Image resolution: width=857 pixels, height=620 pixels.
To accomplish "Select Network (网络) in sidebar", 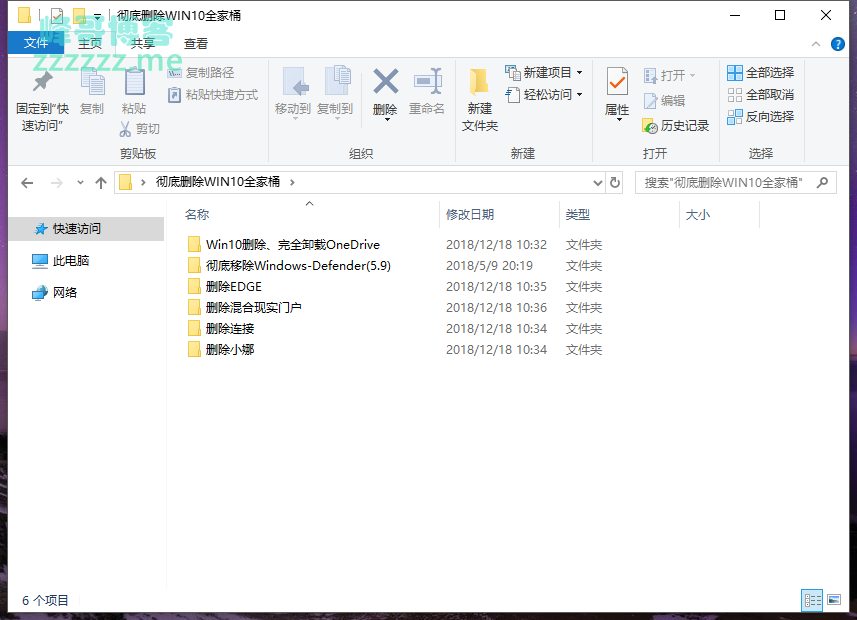I will pos(54,293).
